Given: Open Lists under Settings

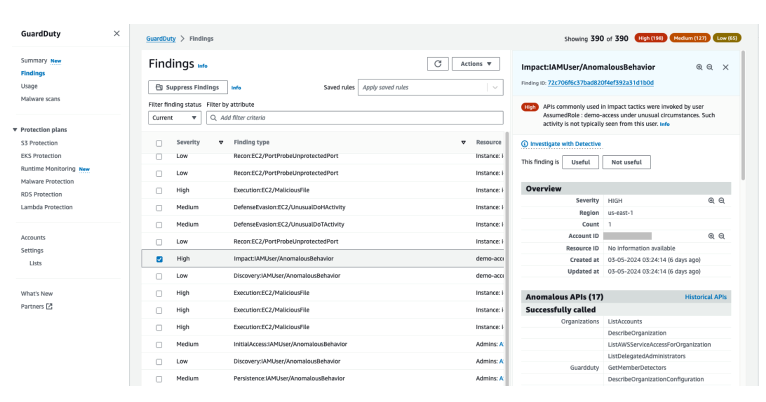Looking at the screenshot, I should 35,263.
